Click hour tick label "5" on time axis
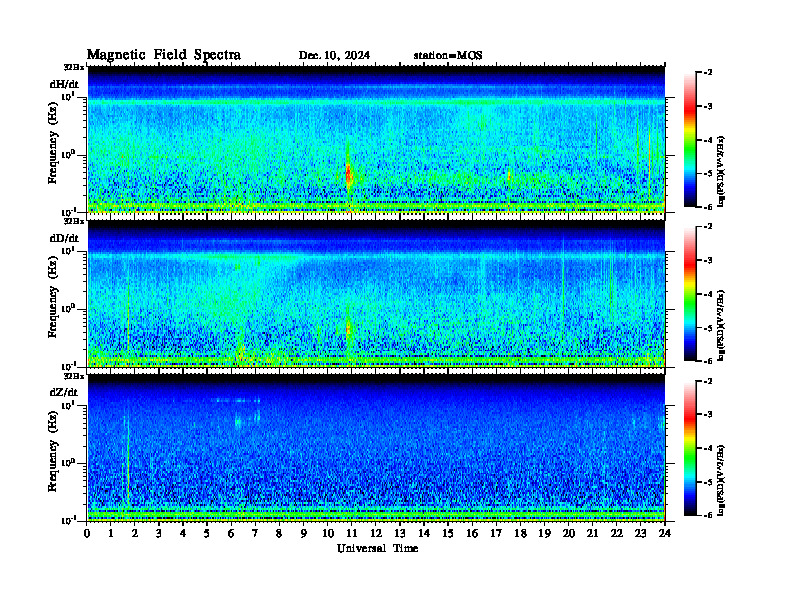The width and height of the screenshot is (792, 612). (207, 533)
